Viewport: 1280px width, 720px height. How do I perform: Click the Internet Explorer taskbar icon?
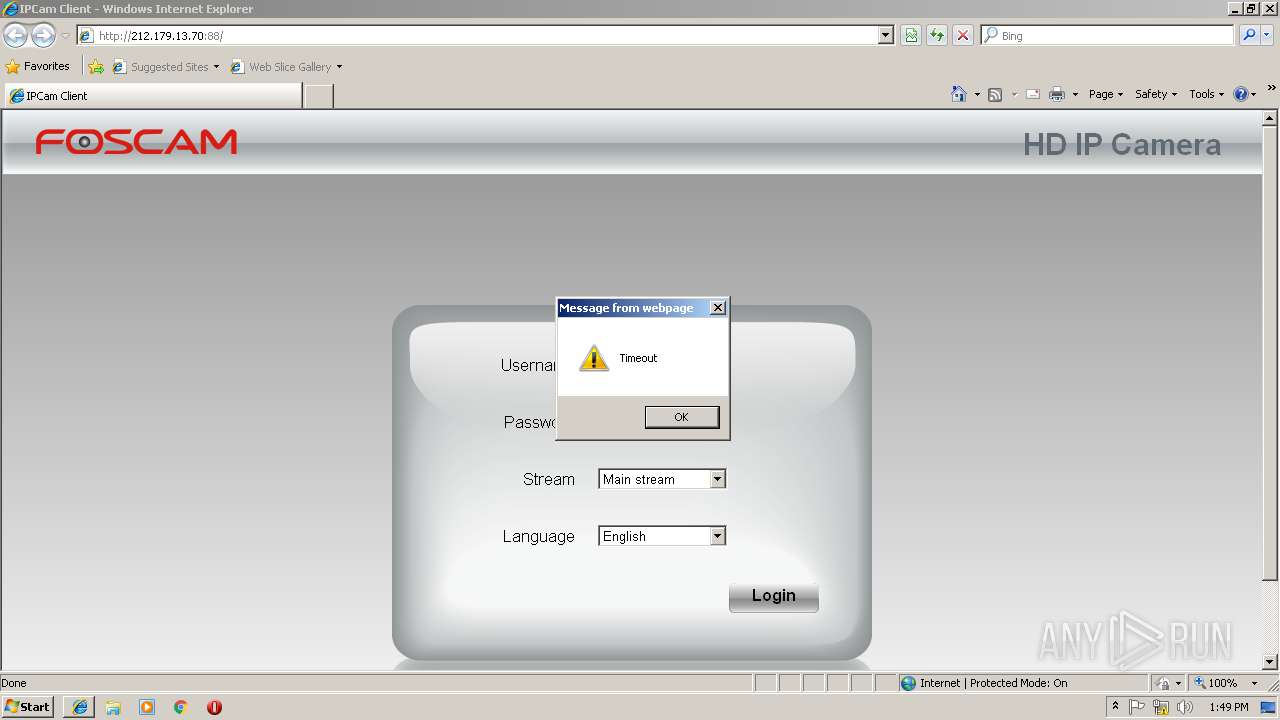click(x=80, y=707)
